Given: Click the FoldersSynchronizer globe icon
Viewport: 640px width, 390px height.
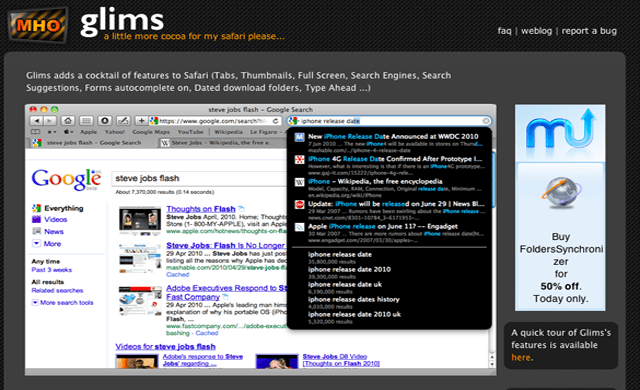Looking at the screenshot, I should [561, 193].
